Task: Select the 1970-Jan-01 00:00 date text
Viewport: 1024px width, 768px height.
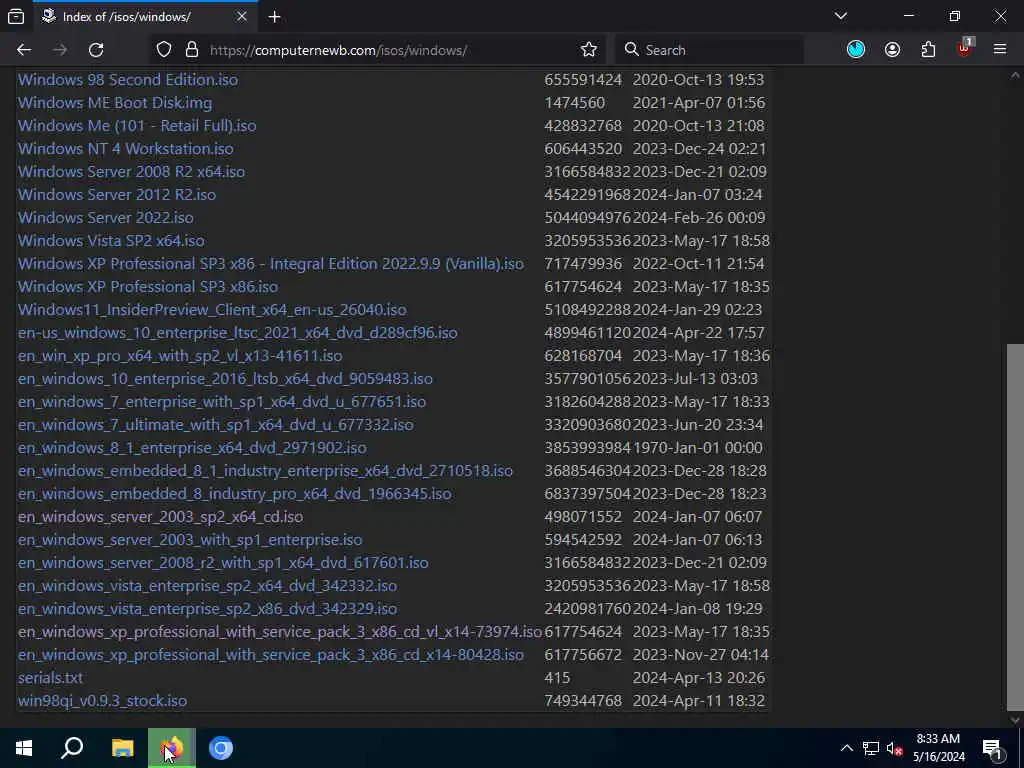Action: click(x=697, y=447)
